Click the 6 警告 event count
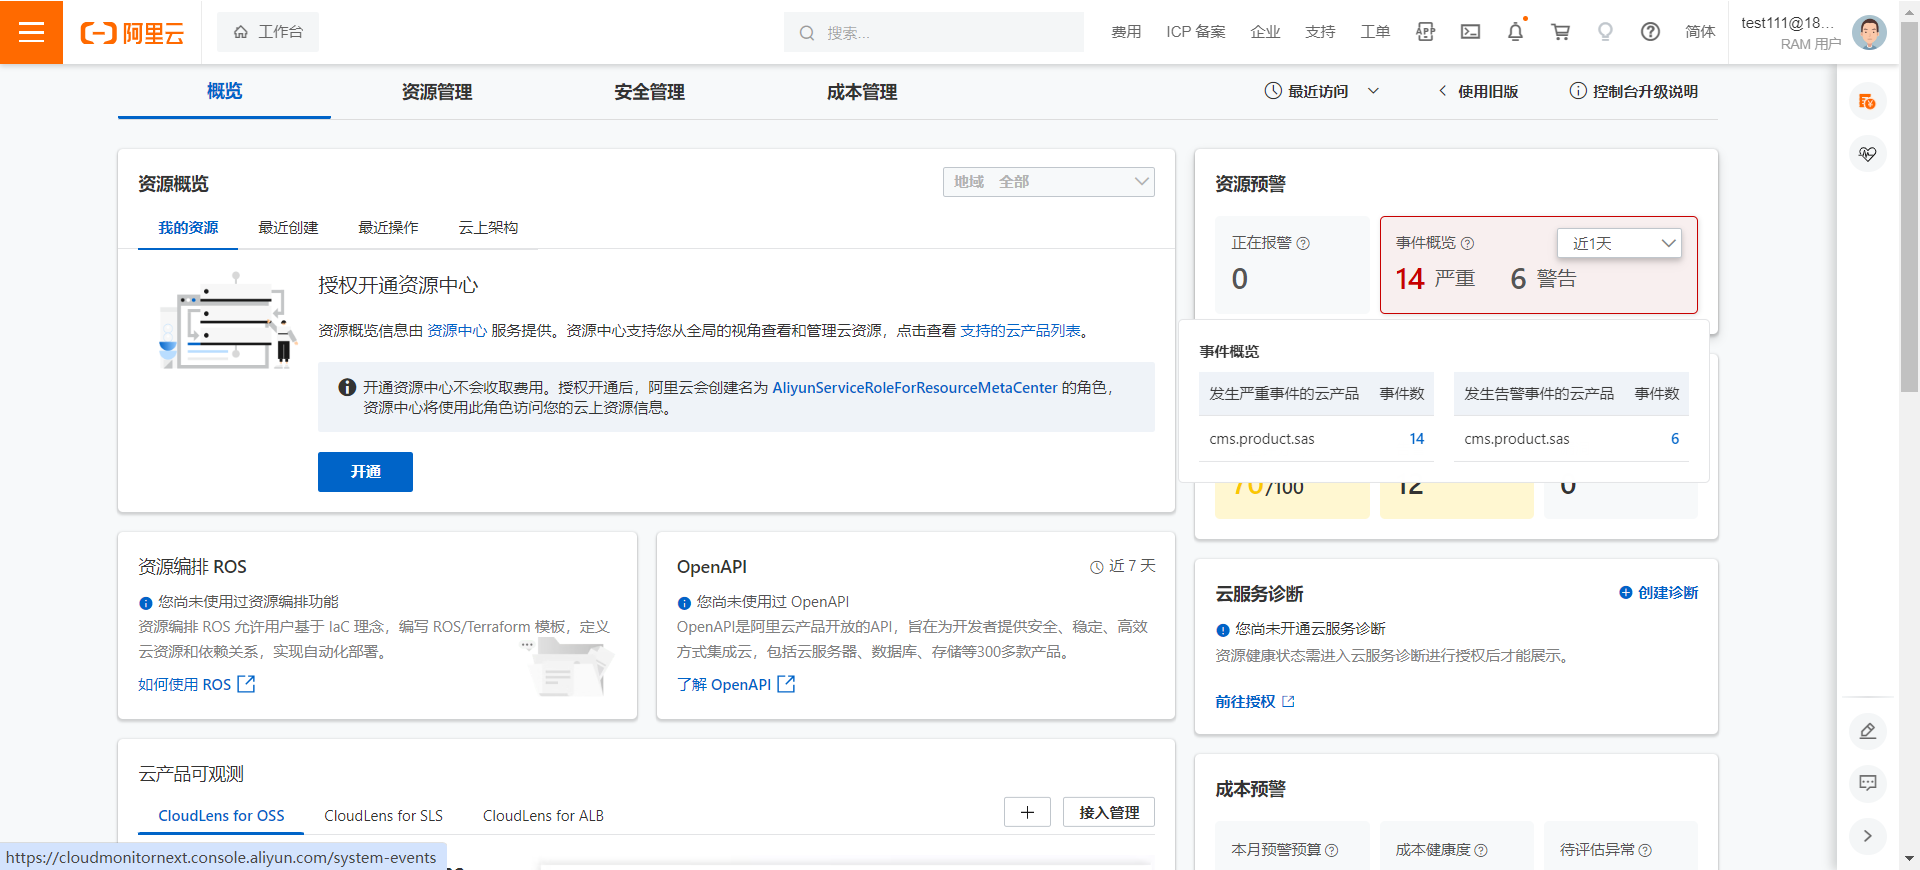The image size is (1920, 870). pos(1543,278)
